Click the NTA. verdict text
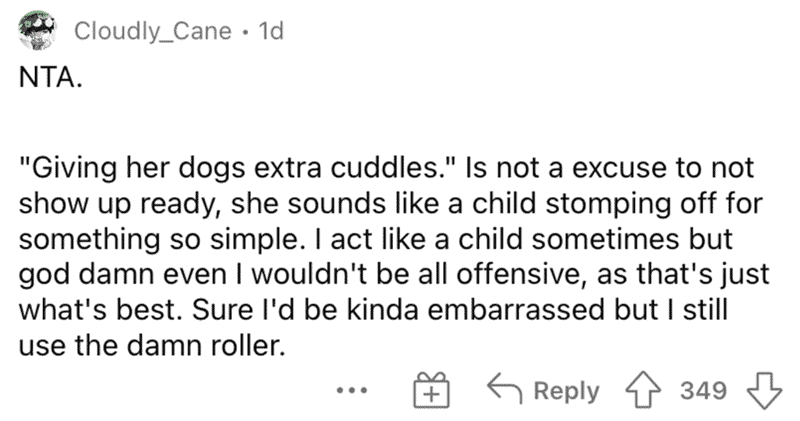 (x=50, y=78)
